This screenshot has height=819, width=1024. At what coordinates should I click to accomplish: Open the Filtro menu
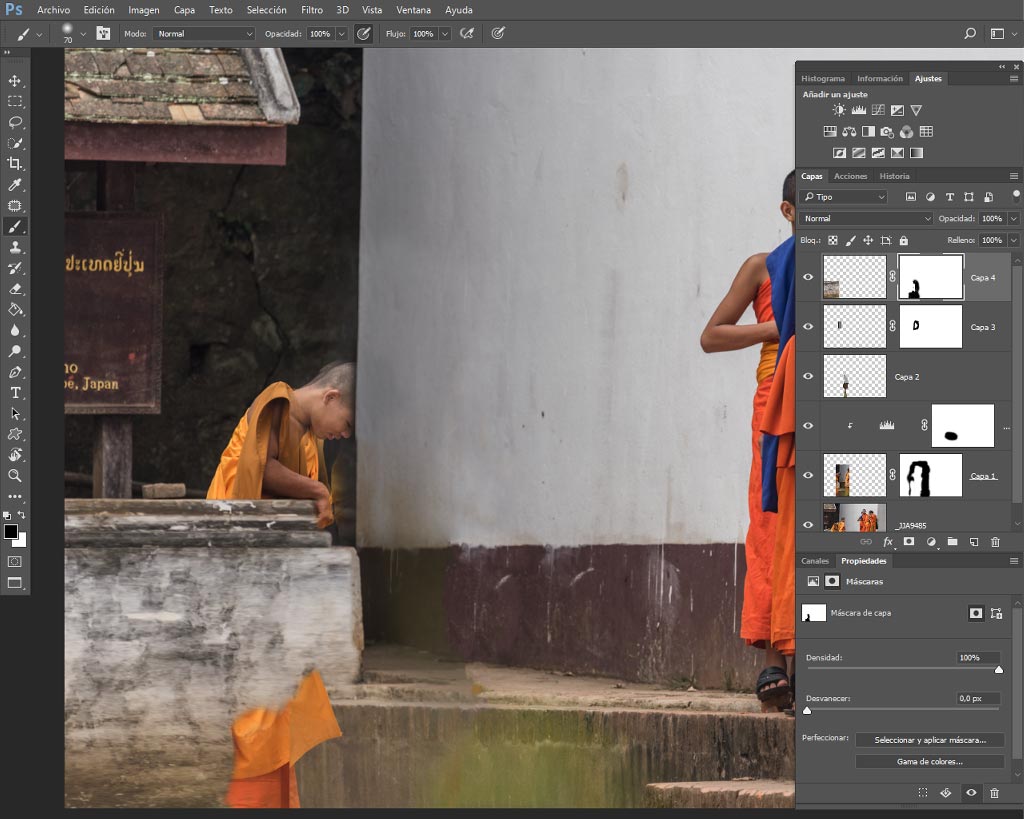[312, 10]
